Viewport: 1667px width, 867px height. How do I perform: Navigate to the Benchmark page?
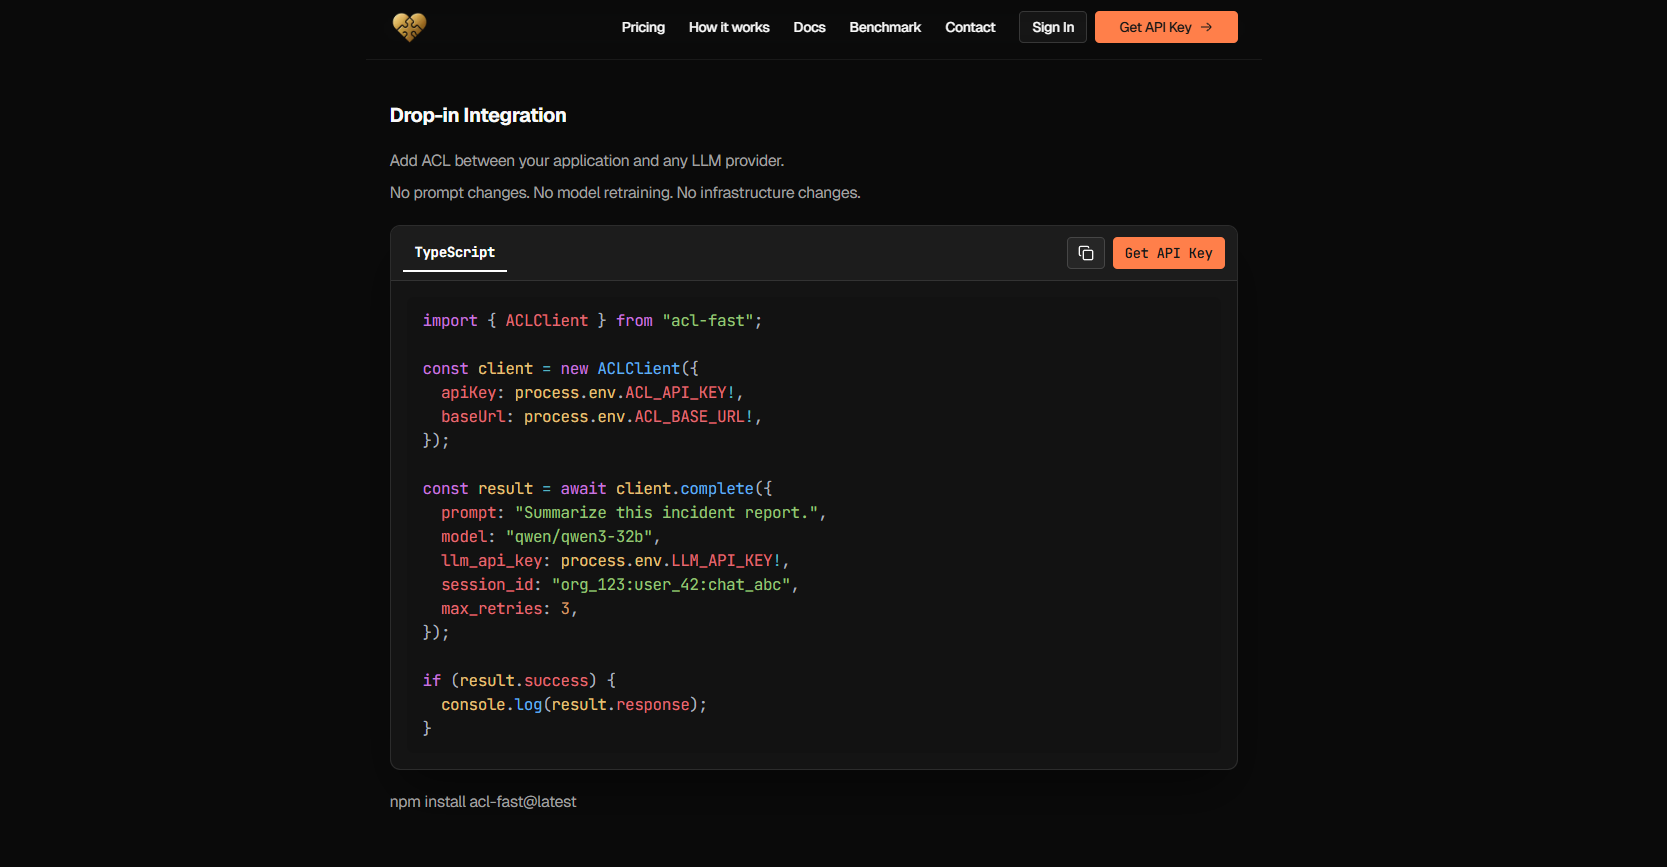[885, 27]
